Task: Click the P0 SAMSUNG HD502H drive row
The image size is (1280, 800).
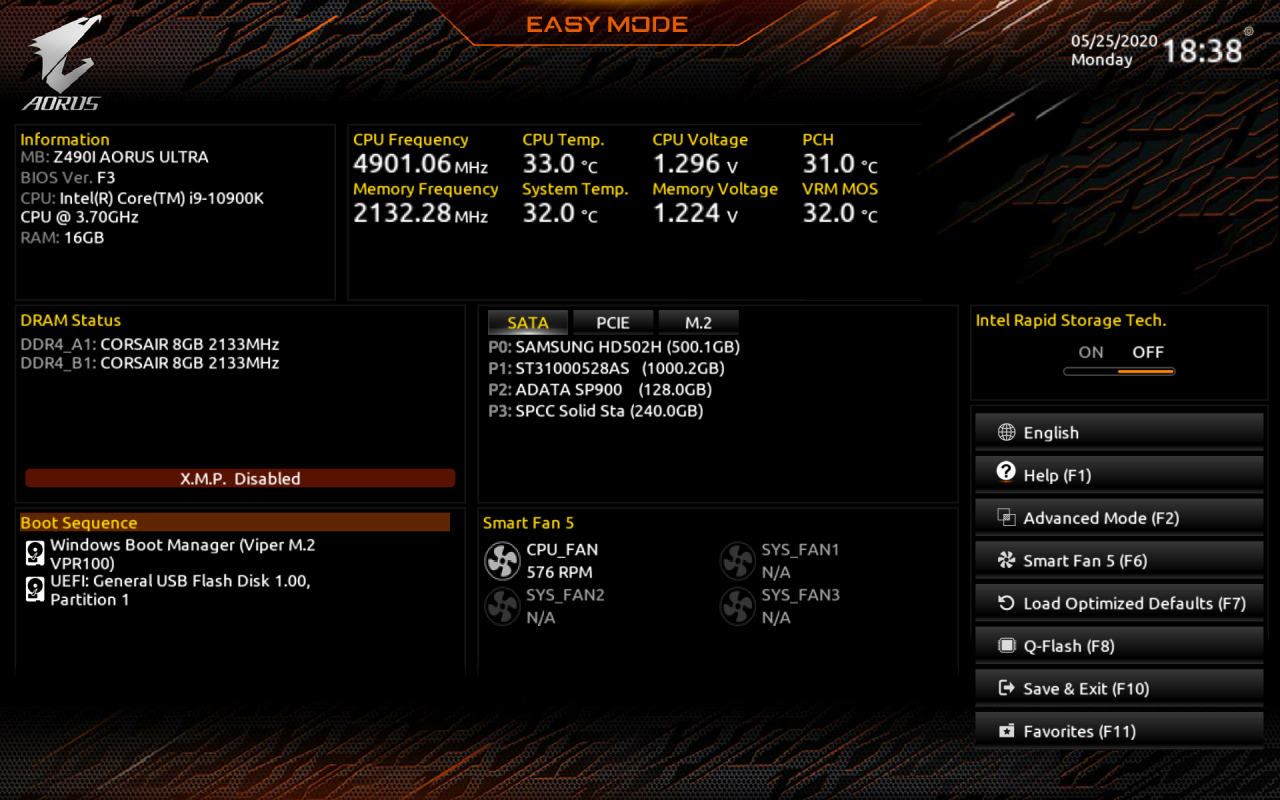Action: pos(614,347)
